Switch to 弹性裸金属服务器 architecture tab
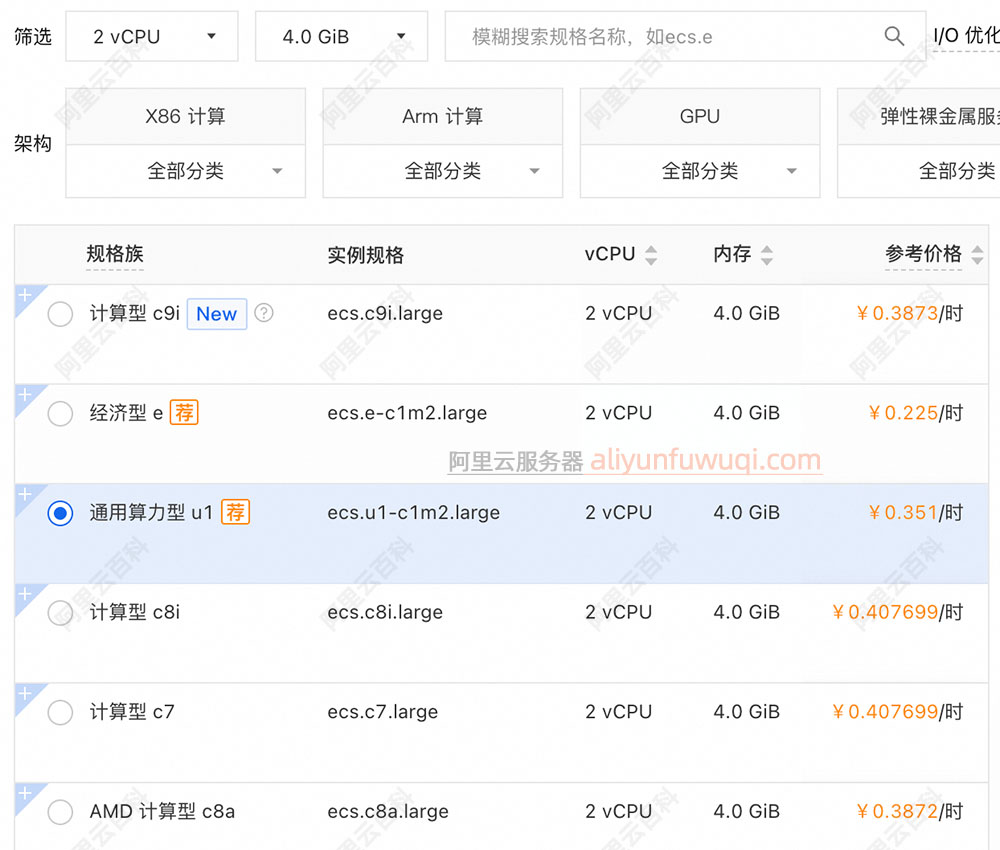 [918, 116]
